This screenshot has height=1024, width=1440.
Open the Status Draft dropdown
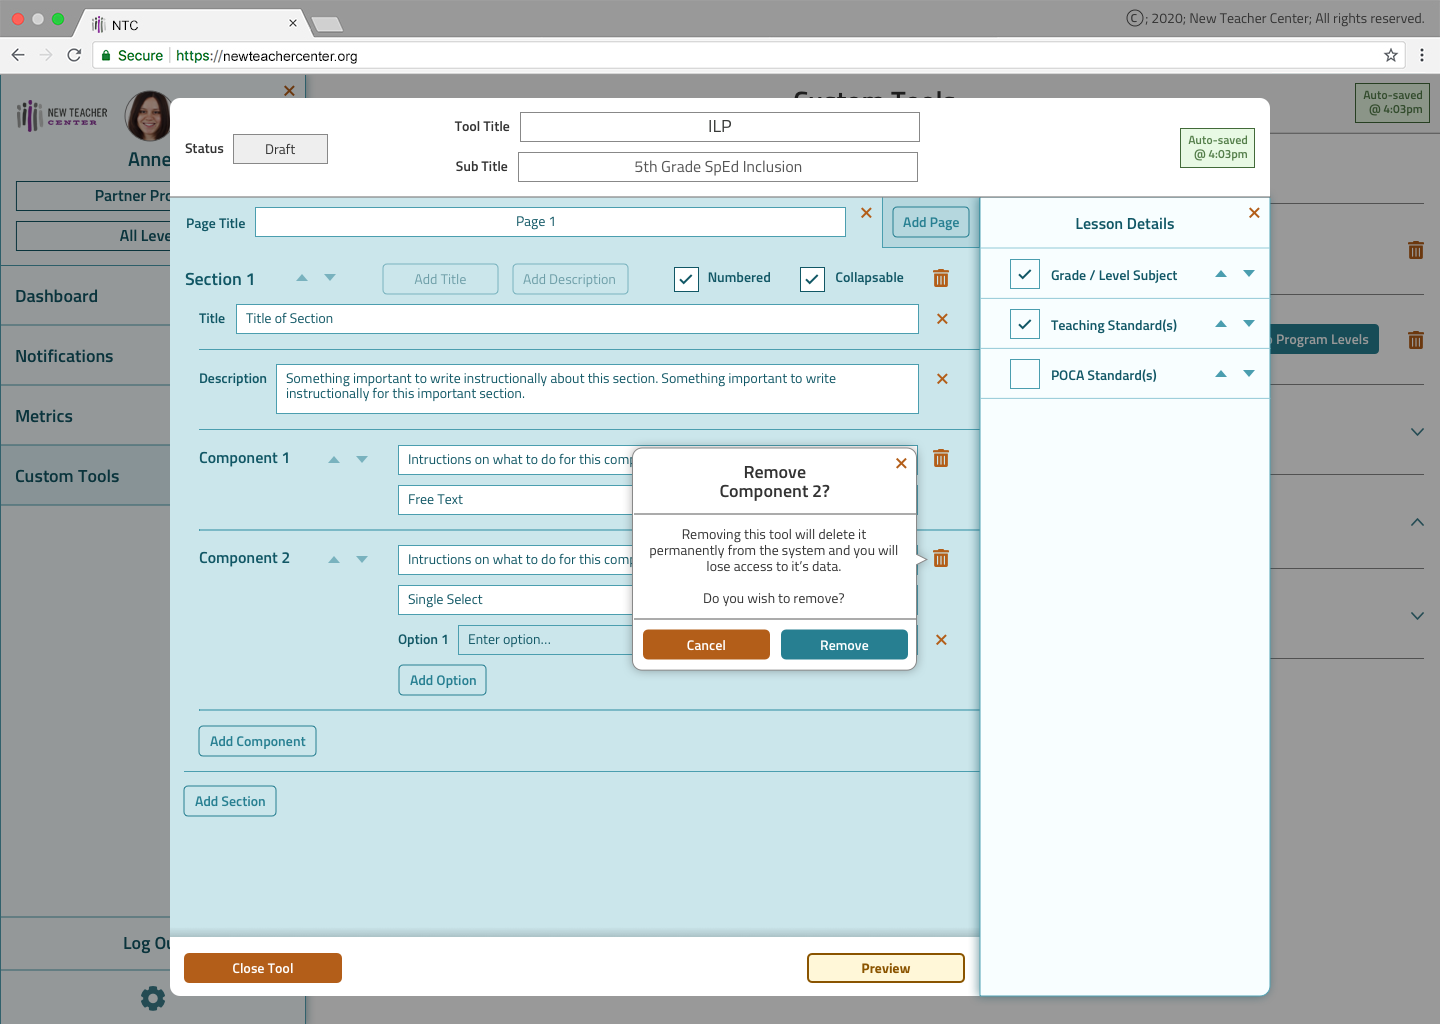click(x=280, y=149)
